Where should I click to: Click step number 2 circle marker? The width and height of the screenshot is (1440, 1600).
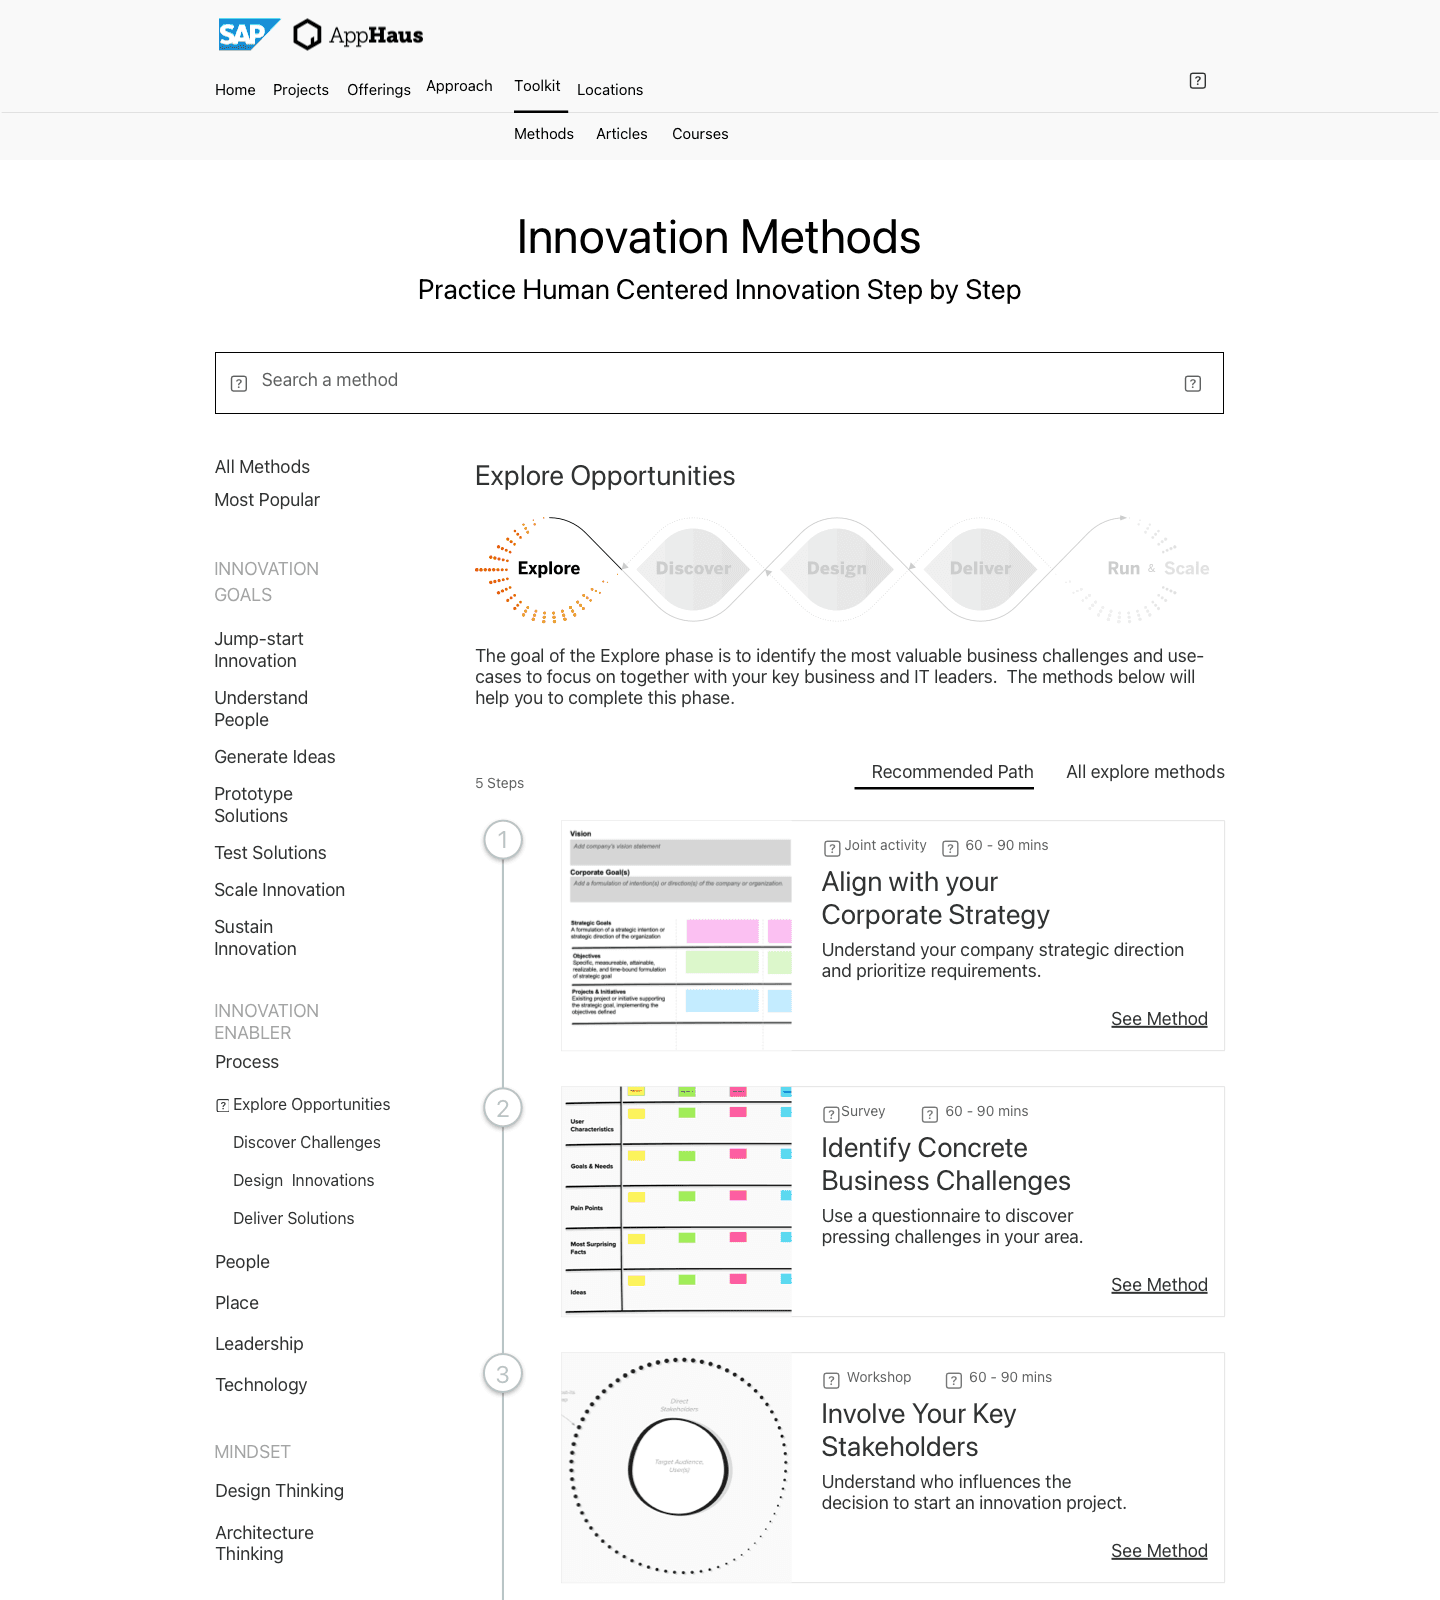[503, 1108]
